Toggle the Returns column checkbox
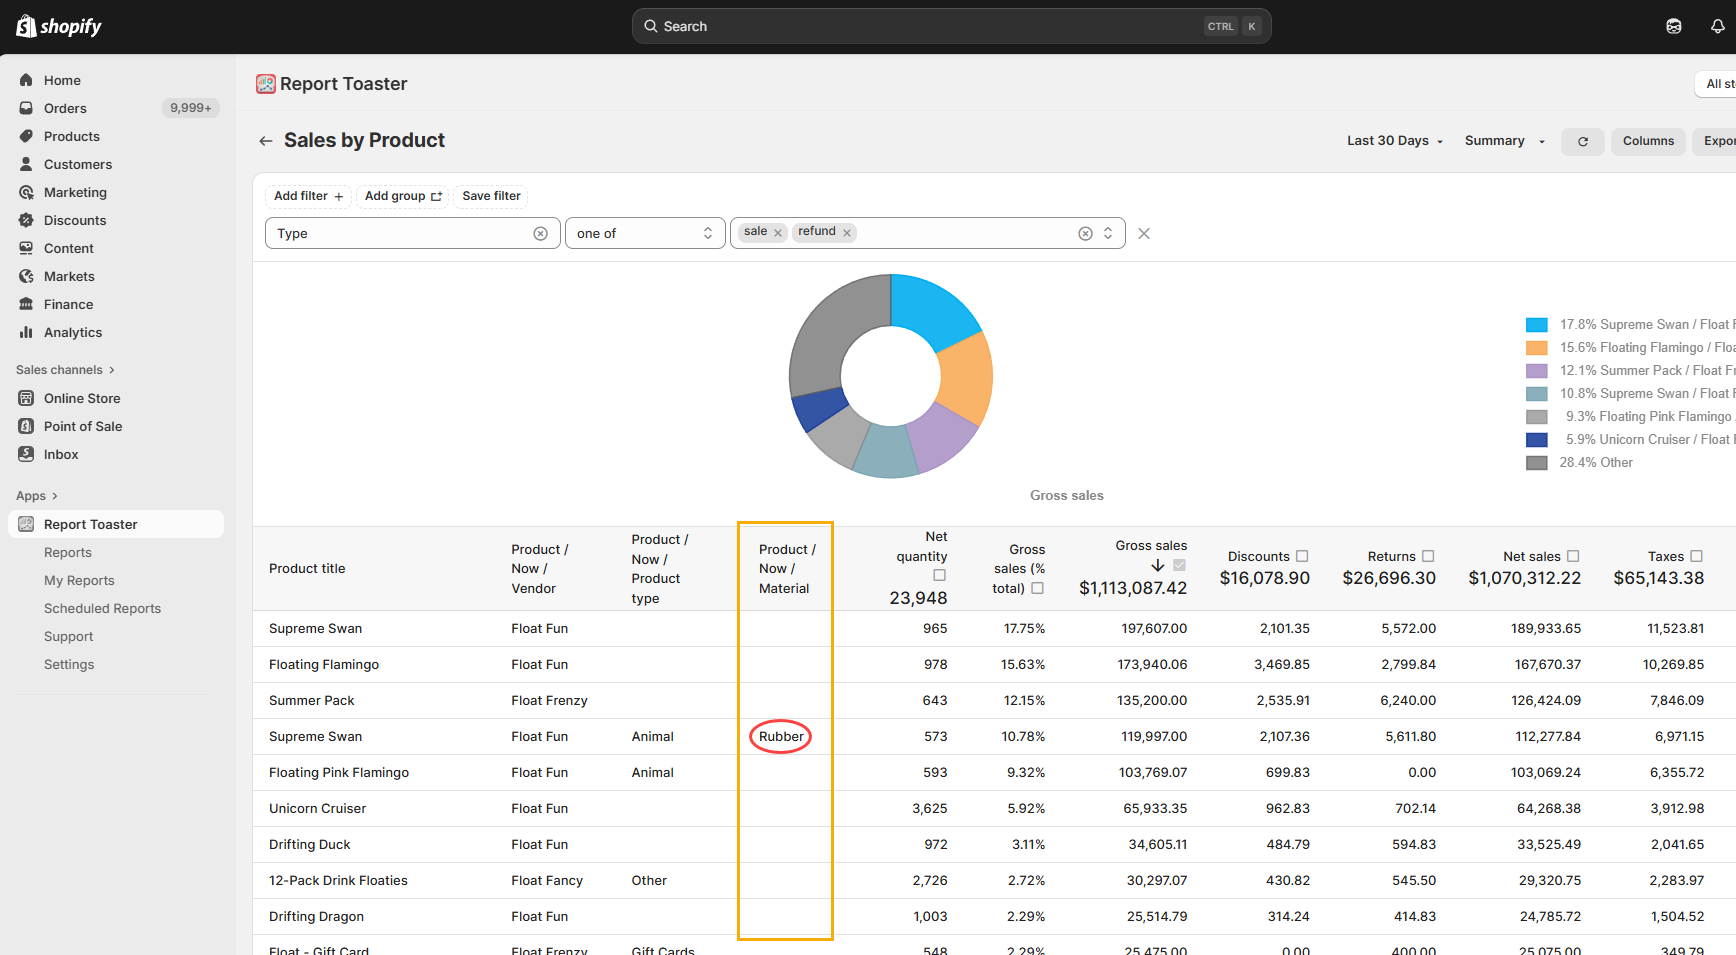 1428,556
